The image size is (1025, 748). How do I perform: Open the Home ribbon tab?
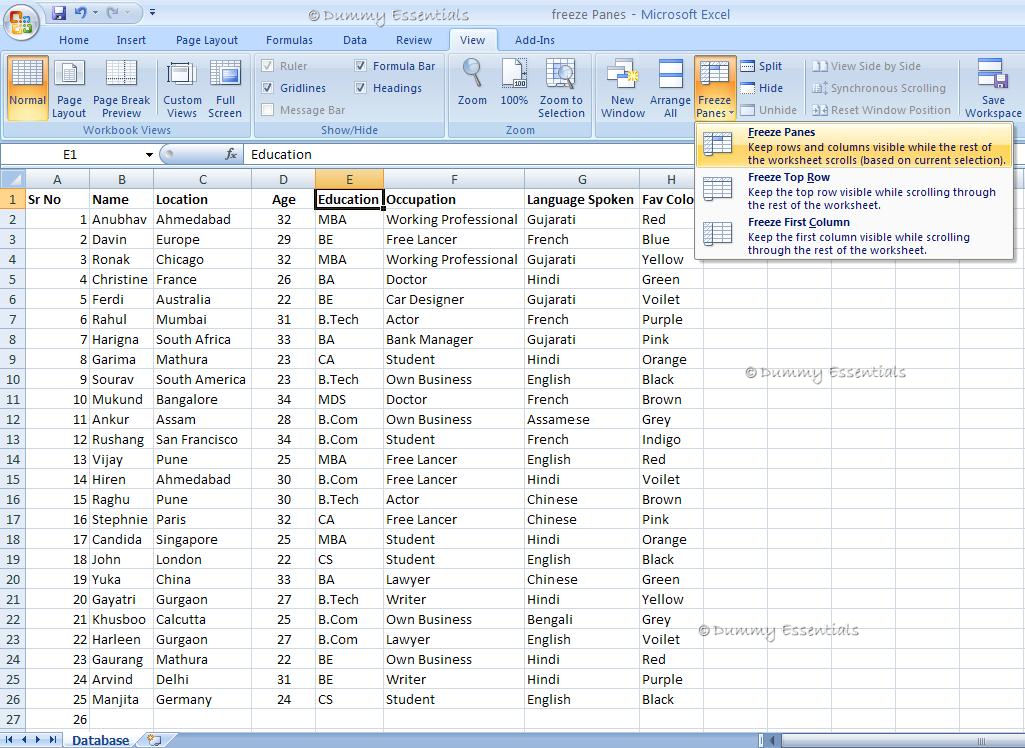click(x=74, y=40)
